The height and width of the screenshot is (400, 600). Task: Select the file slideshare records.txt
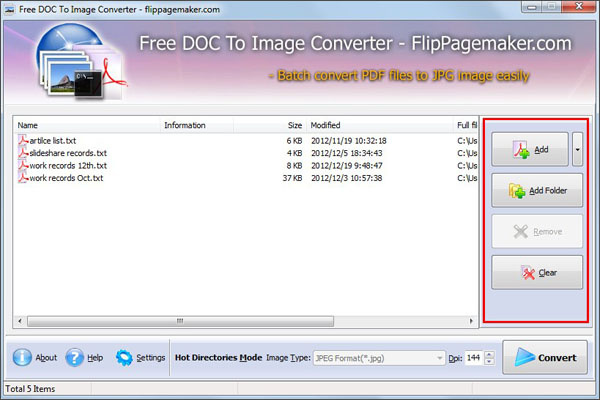(x=68, y=153)
